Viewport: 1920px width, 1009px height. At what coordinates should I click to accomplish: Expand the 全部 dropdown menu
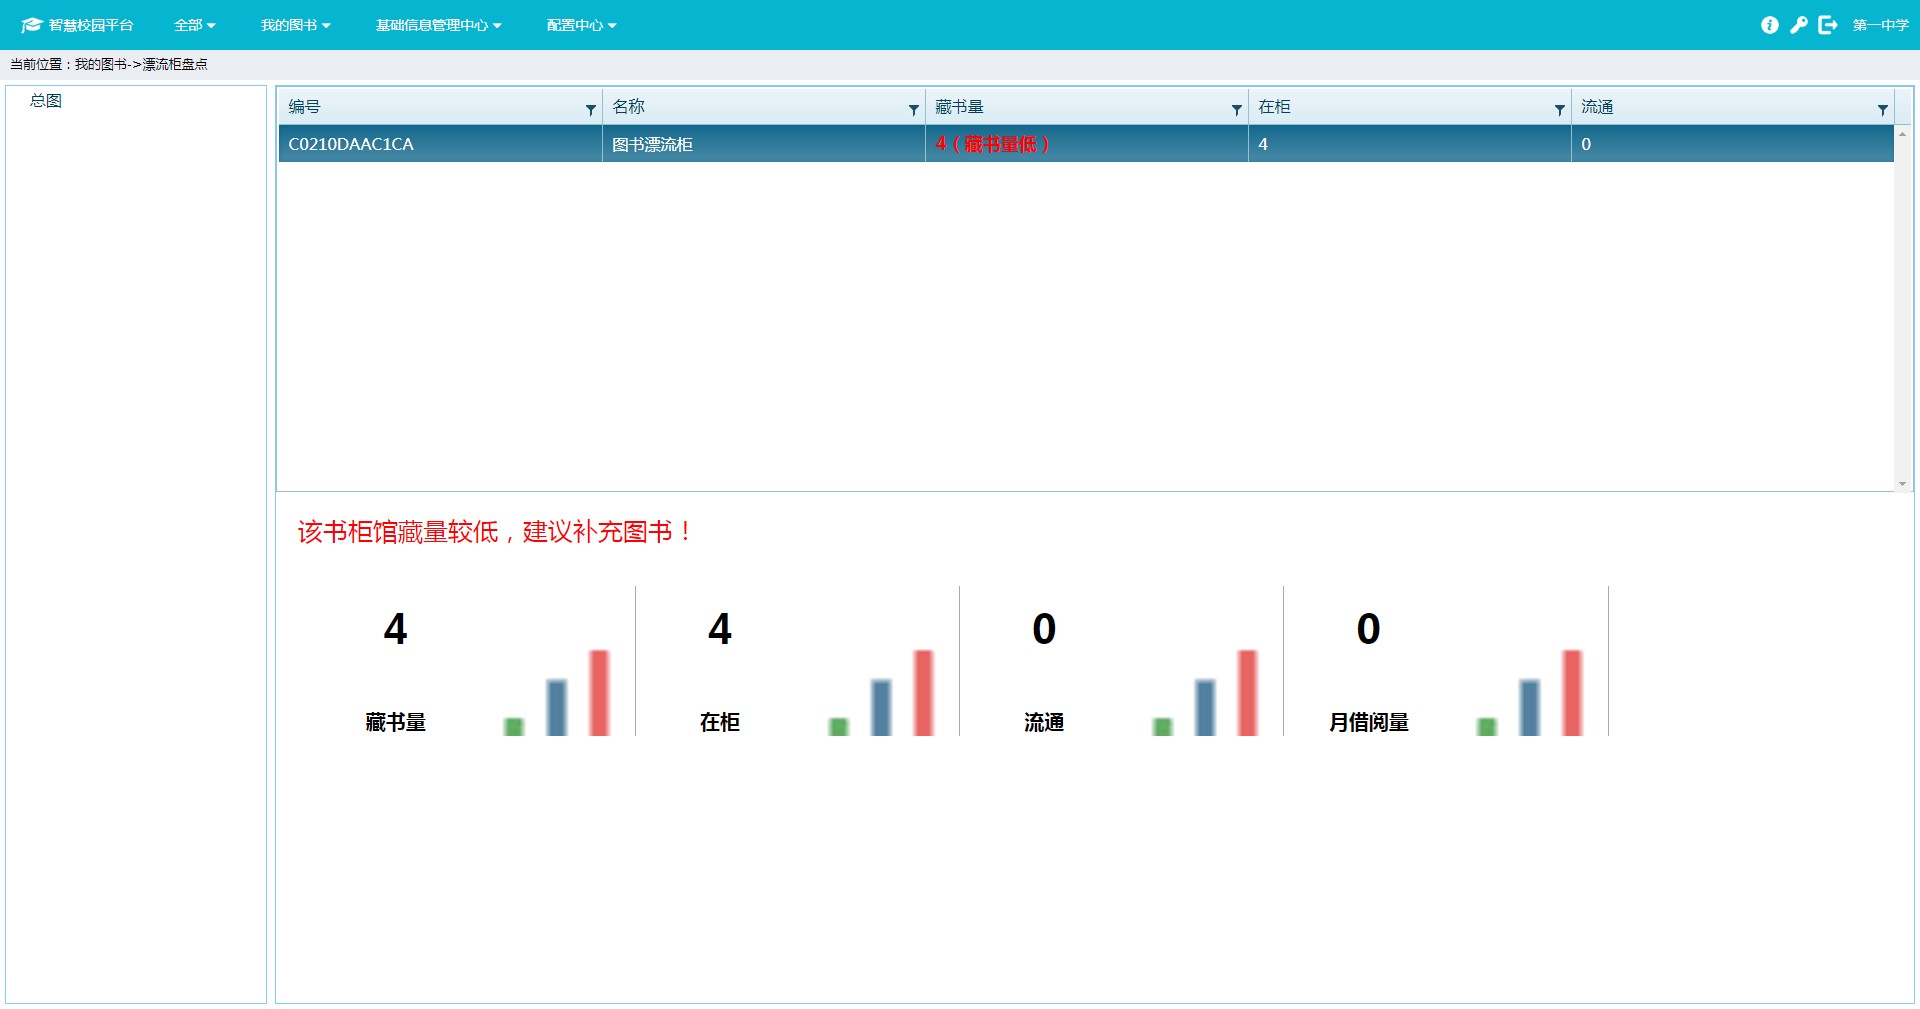[x=194, y=25]
